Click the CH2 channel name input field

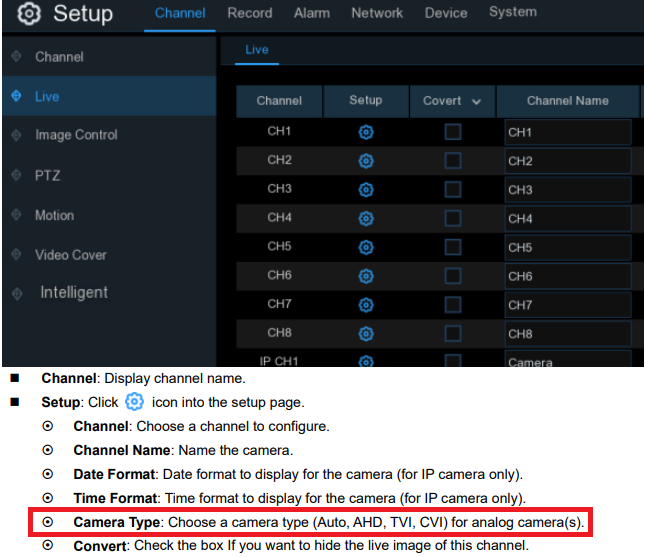[568, 161]
